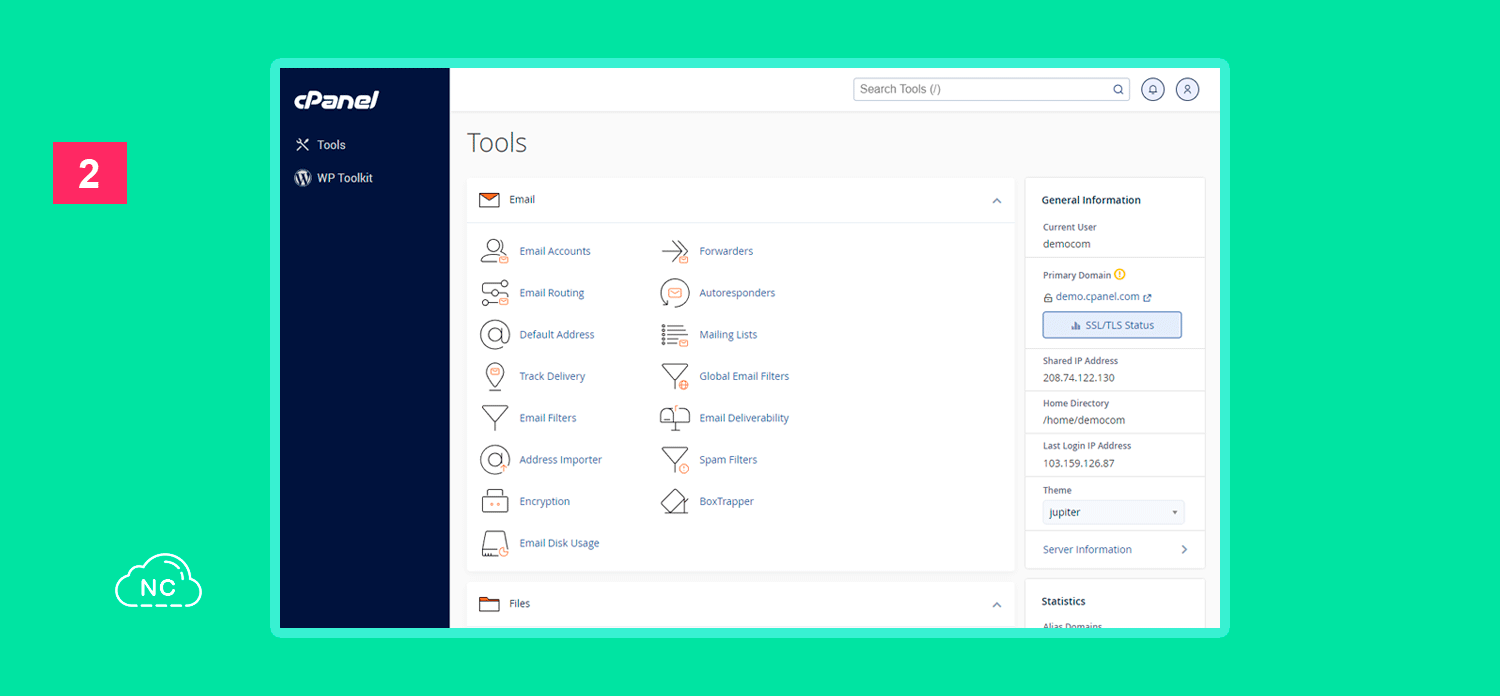Viewport: 1500px width, 696px height.
Task: Click the Statistics panel heading
Action: coord(1063,602)
